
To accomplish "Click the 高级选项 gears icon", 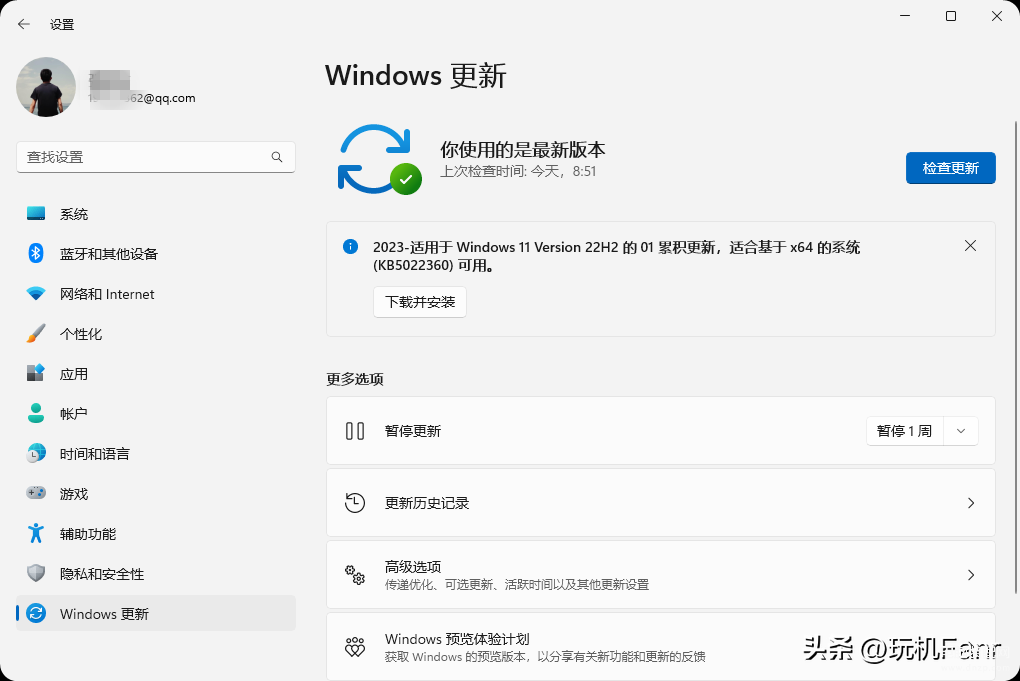I will click(x=355, y=575).
